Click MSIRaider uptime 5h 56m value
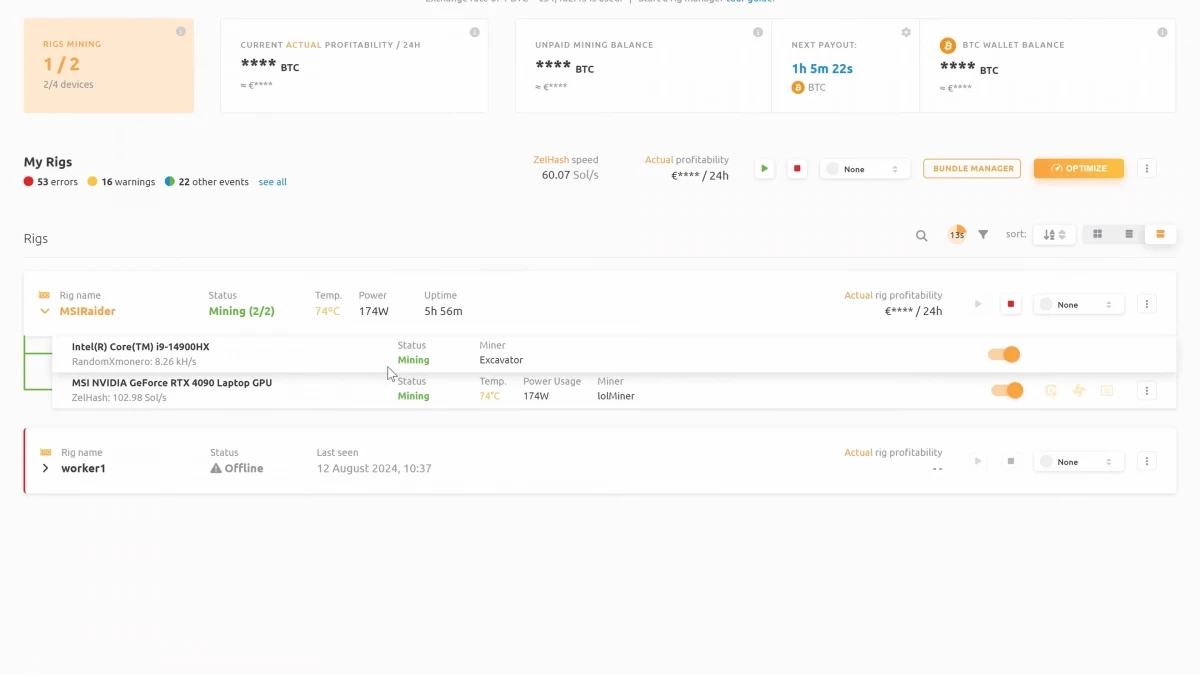Screen dimensions: 1200x675 click(x=441, y=311)
